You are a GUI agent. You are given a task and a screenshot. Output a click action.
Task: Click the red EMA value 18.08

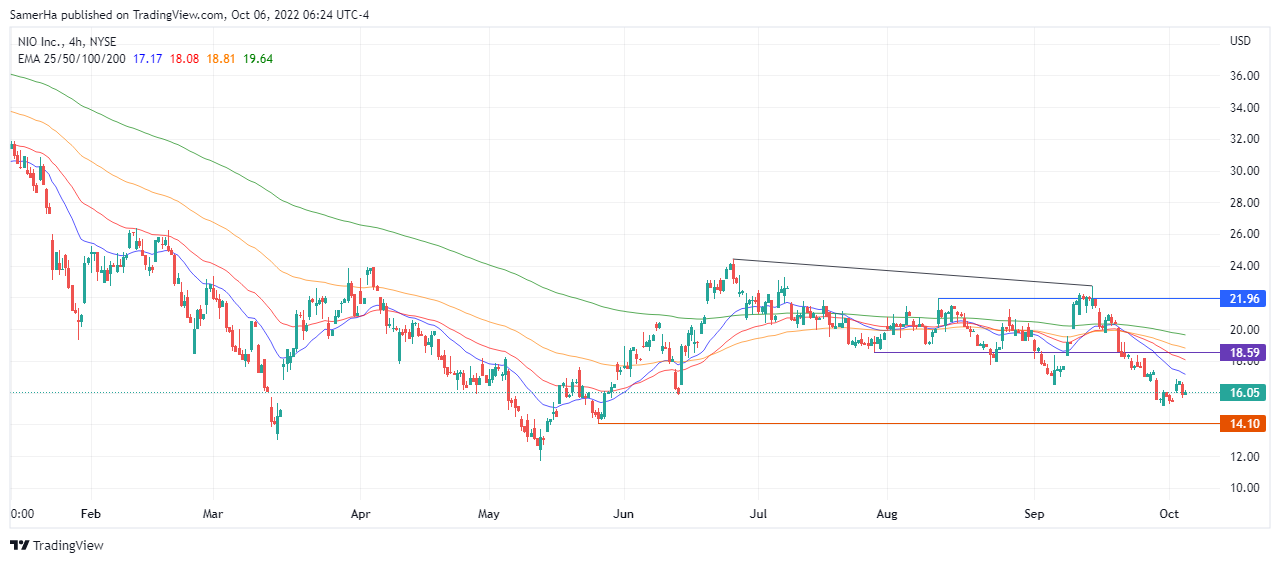click(x=184, y=59)
